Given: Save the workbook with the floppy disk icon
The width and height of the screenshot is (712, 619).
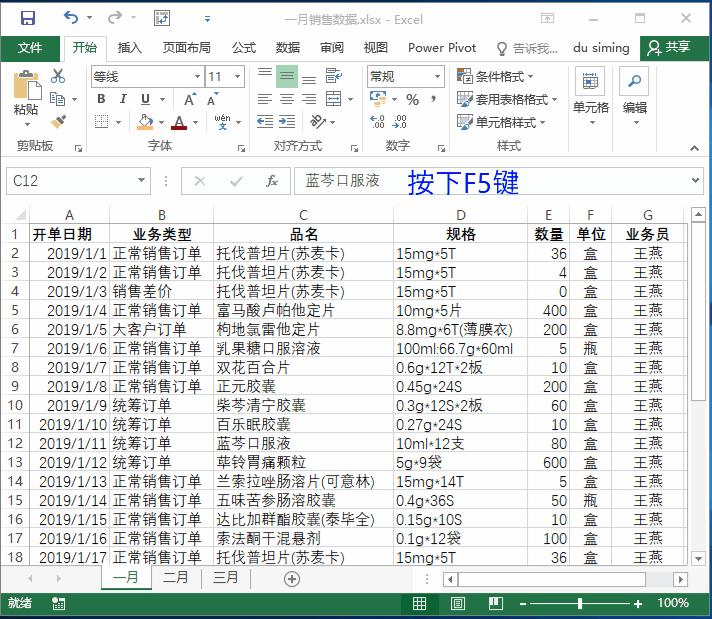Looking at the screenshot, I should click(x=28, y=18).
